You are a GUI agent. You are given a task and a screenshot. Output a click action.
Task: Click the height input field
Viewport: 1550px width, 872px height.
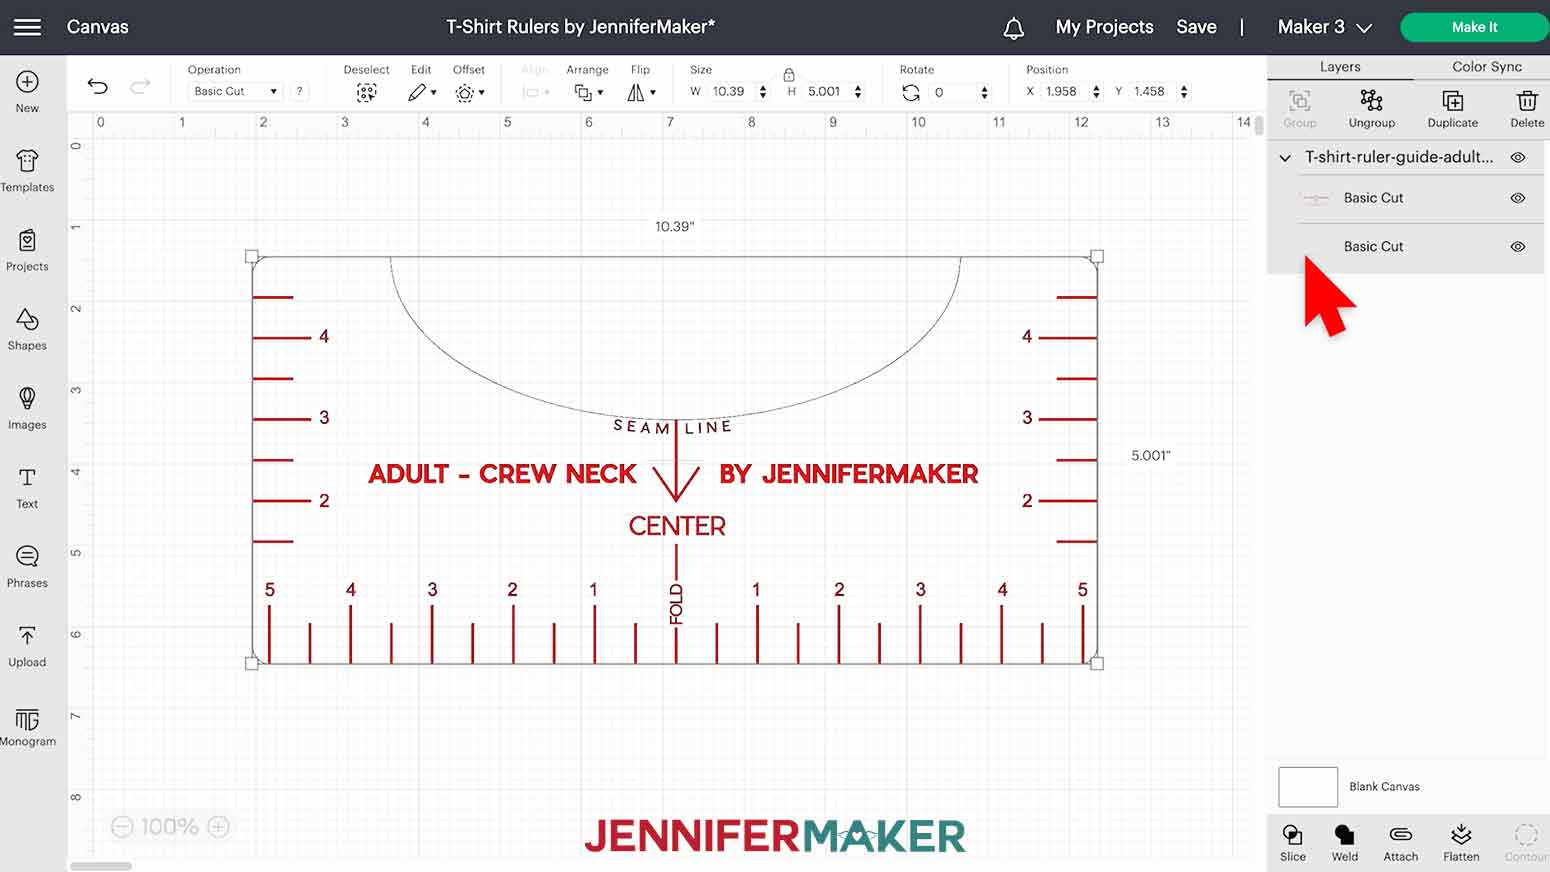pos(827,91)
